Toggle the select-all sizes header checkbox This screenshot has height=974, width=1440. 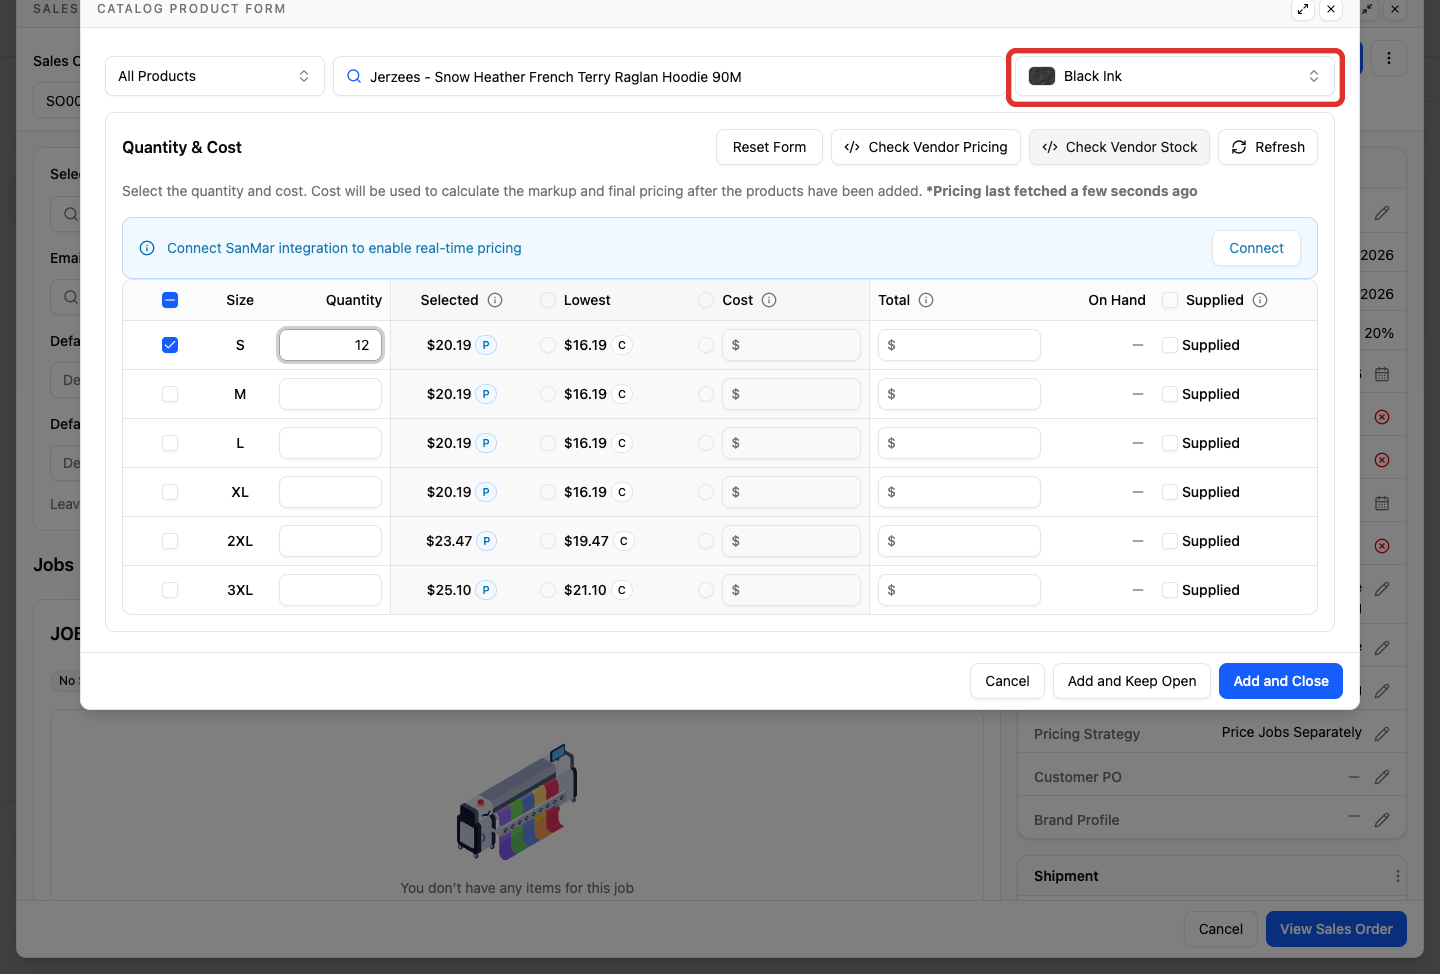pos(170,300)
